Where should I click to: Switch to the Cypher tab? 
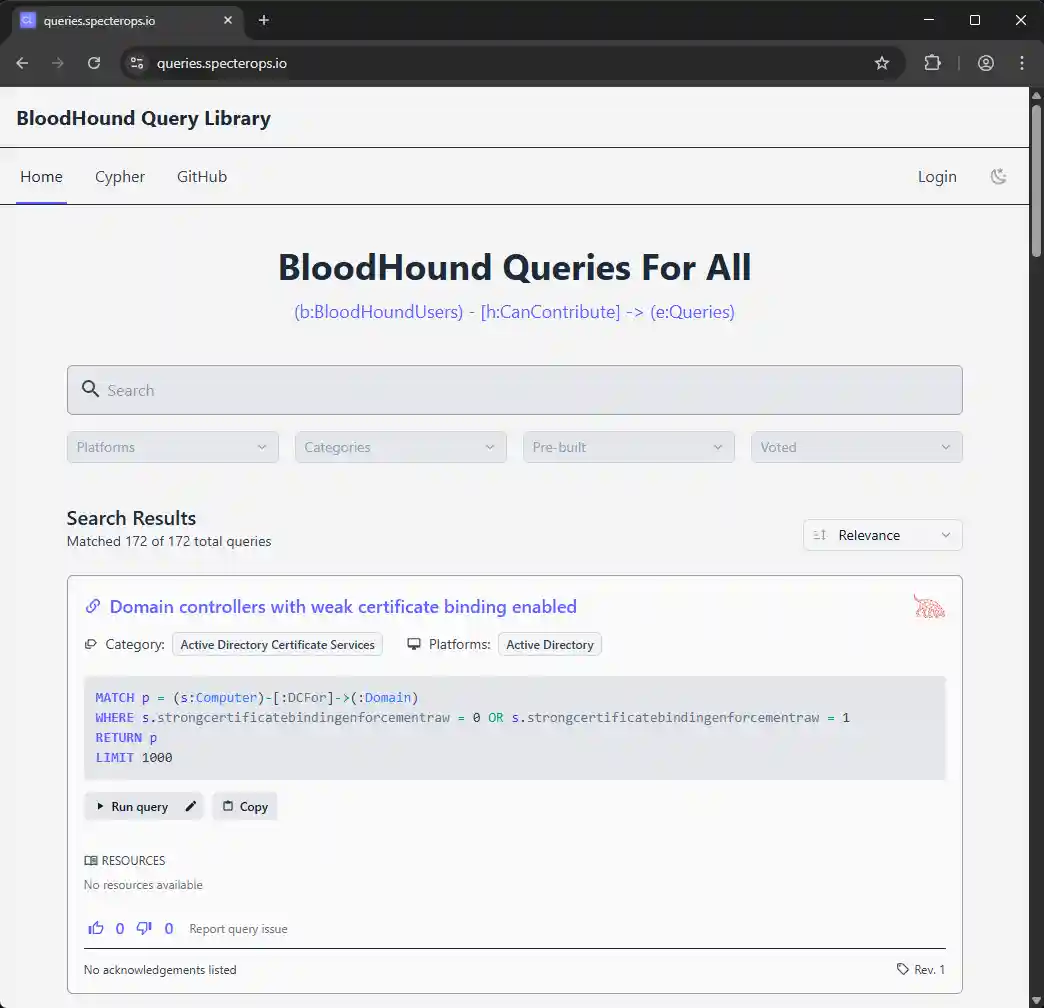(x=119, y=176)
